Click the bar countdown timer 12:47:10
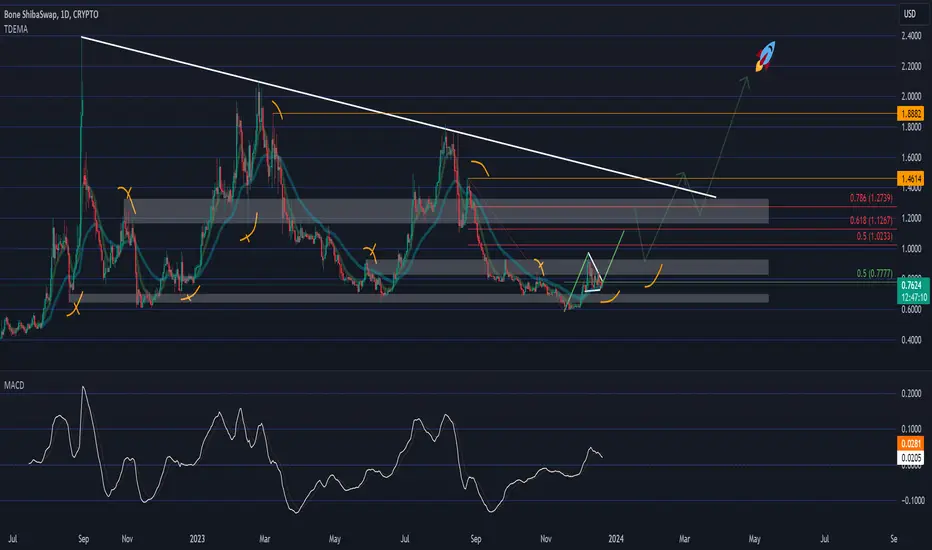 (x=913, y=297)
